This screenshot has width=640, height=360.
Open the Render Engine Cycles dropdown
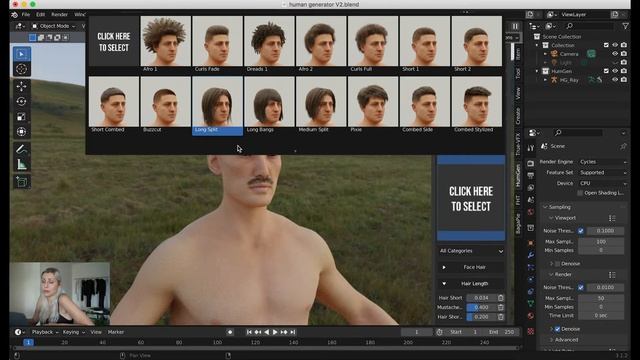603,162
